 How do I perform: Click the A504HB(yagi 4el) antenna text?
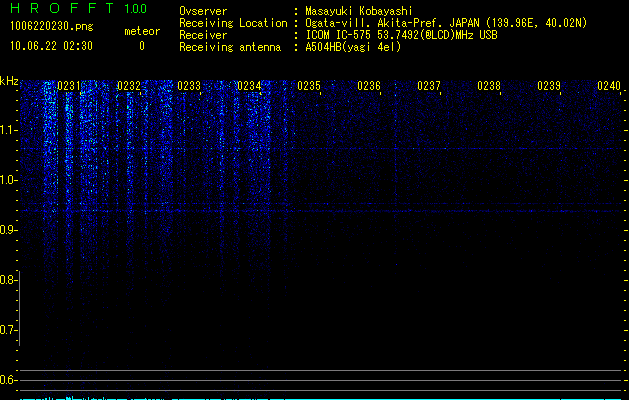click(353, 47)
